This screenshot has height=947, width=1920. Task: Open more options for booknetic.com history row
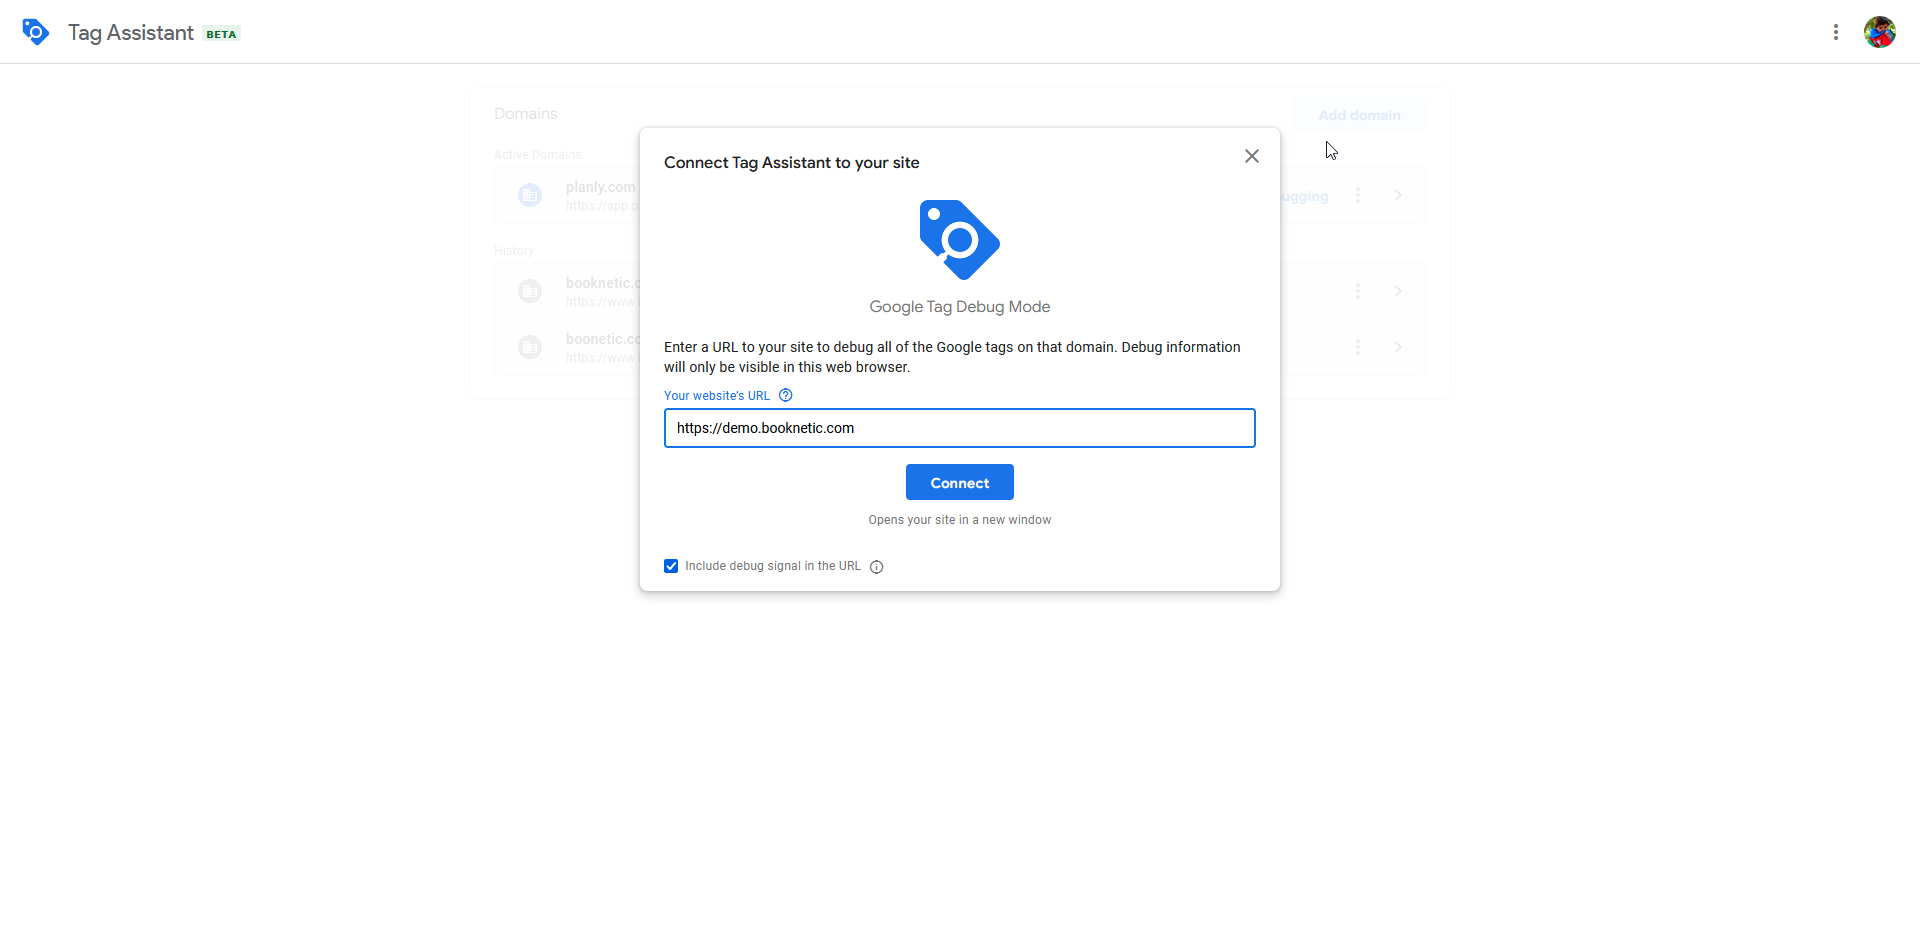(x=1358, y=291)
